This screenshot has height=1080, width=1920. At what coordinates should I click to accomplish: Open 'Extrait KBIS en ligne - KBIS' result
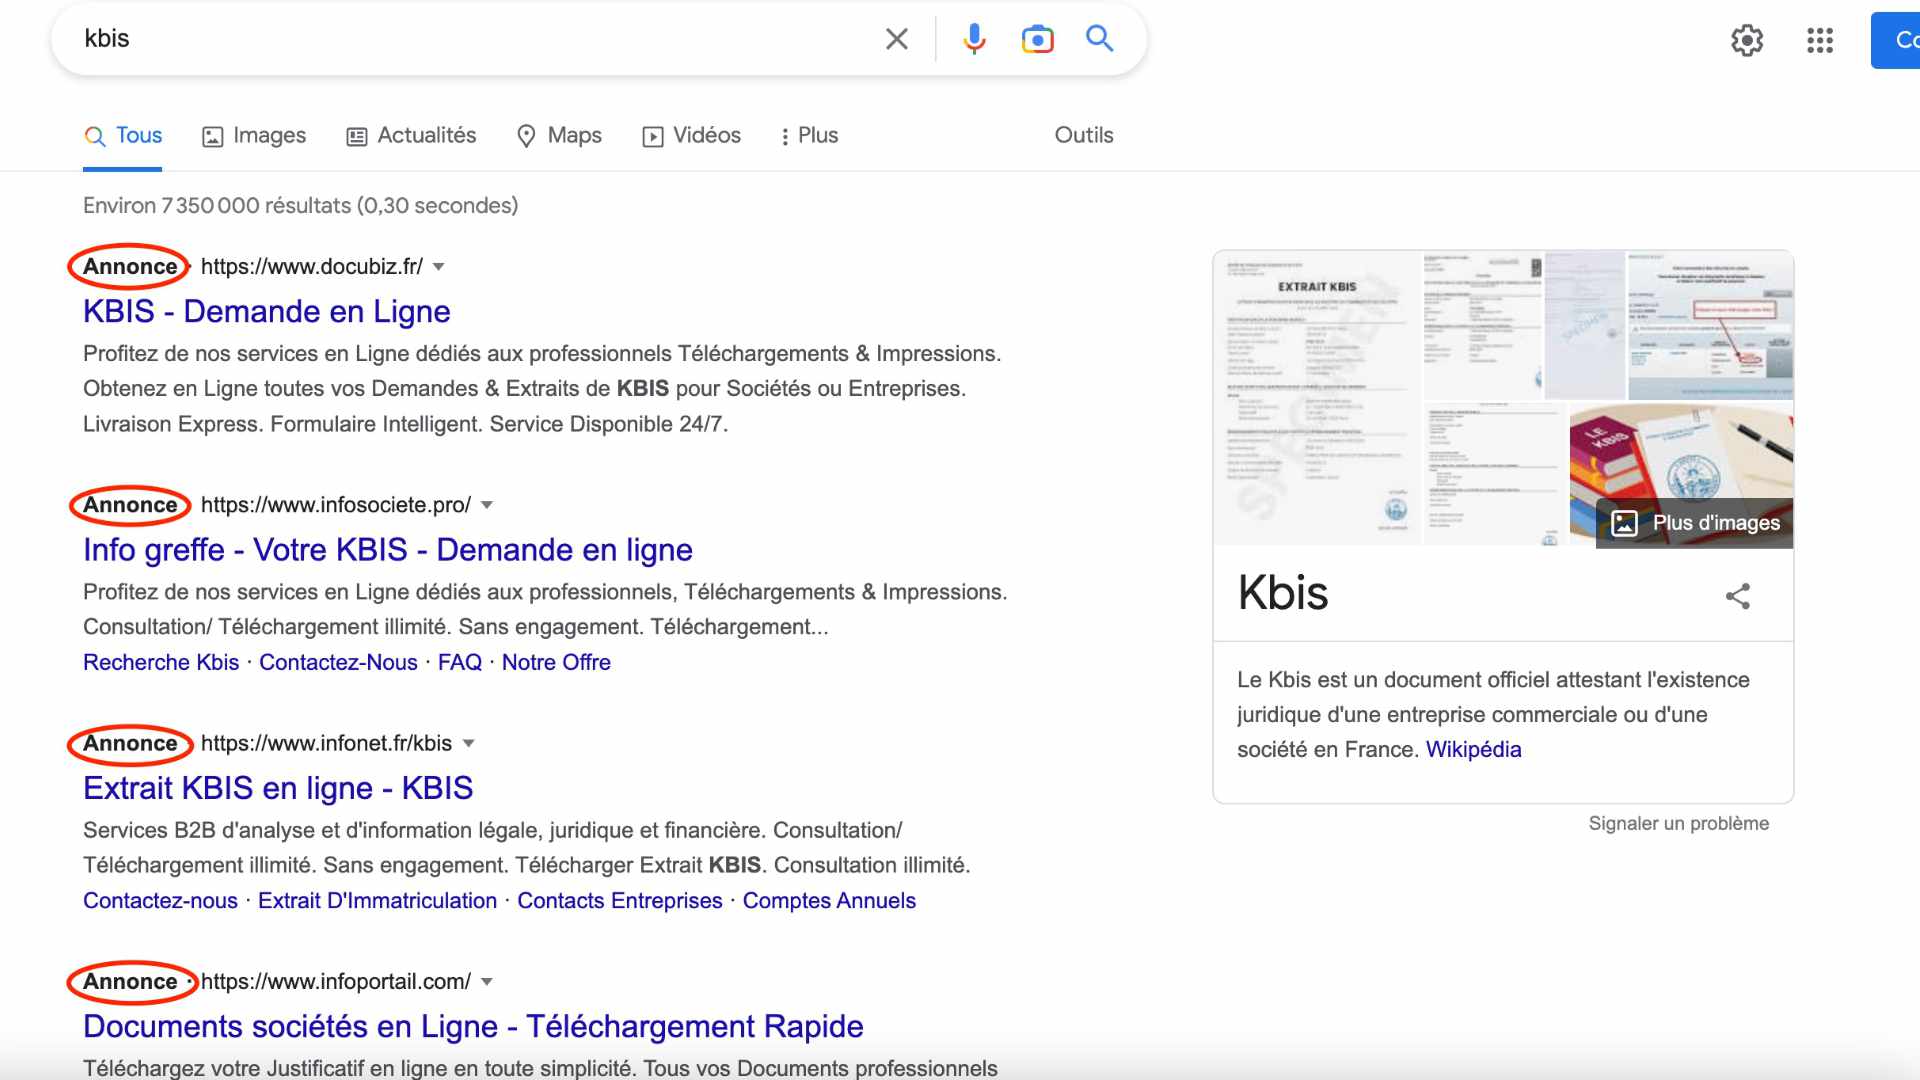(x=278, y=788)
